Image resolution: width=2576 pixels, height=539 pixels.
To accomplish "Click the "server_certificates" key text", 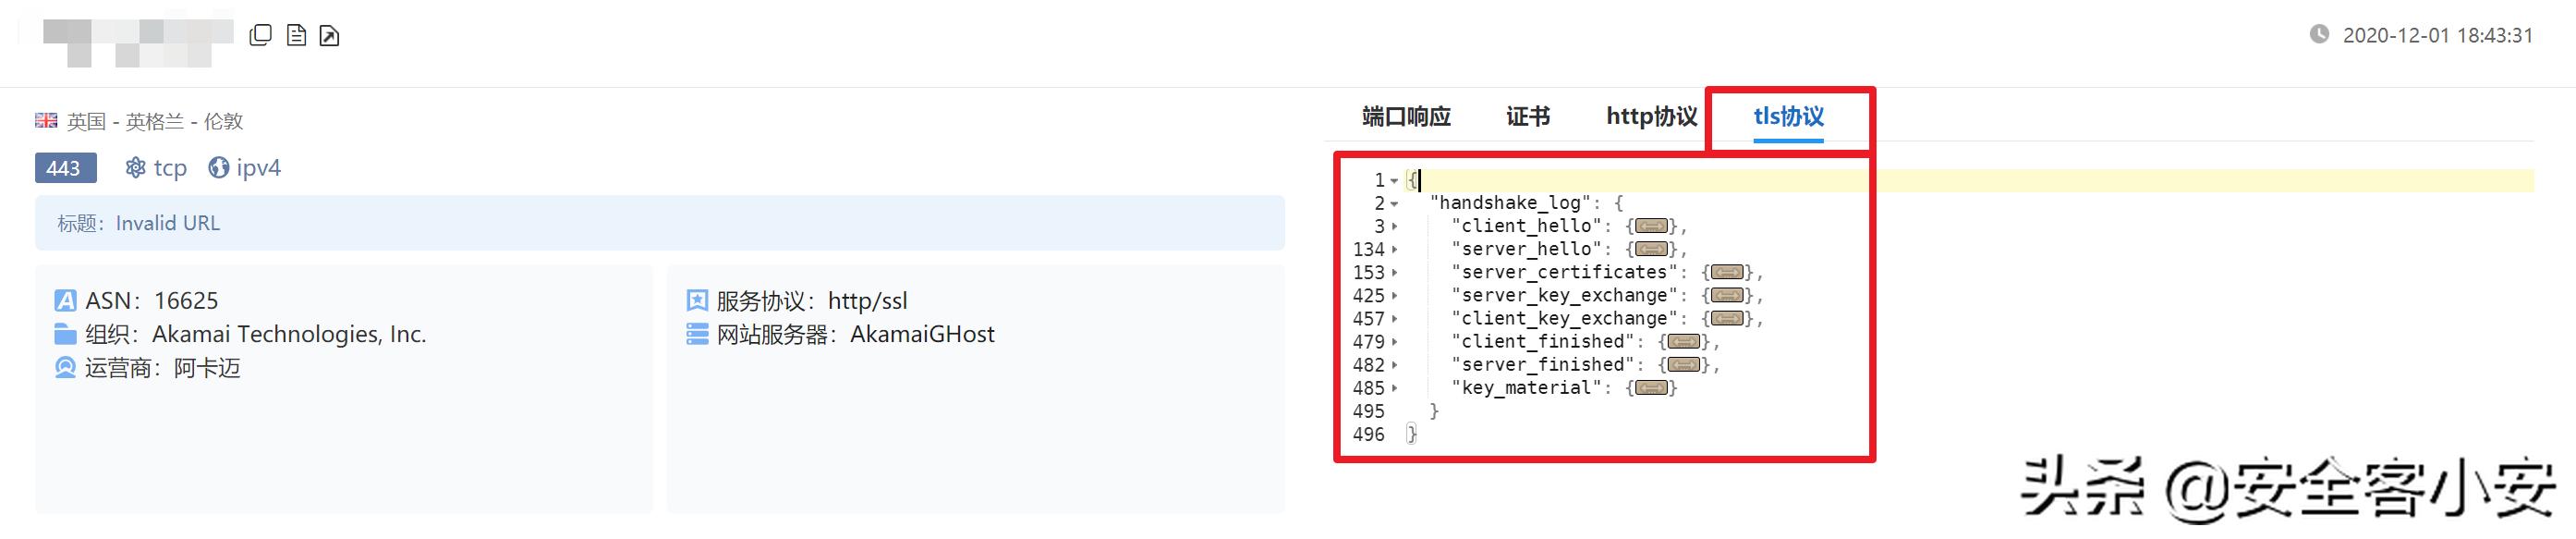I will [x=1564, y=272].
